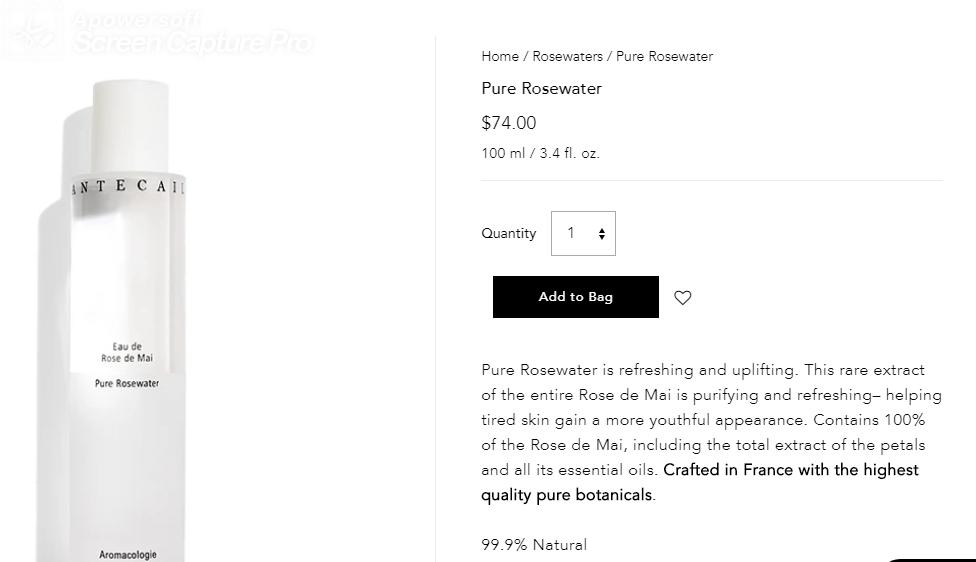Select the 100 ml / 3.4 fl. oz. size text
The width and height of the screenshot is (976, 562).
click(x=540, y=154)
